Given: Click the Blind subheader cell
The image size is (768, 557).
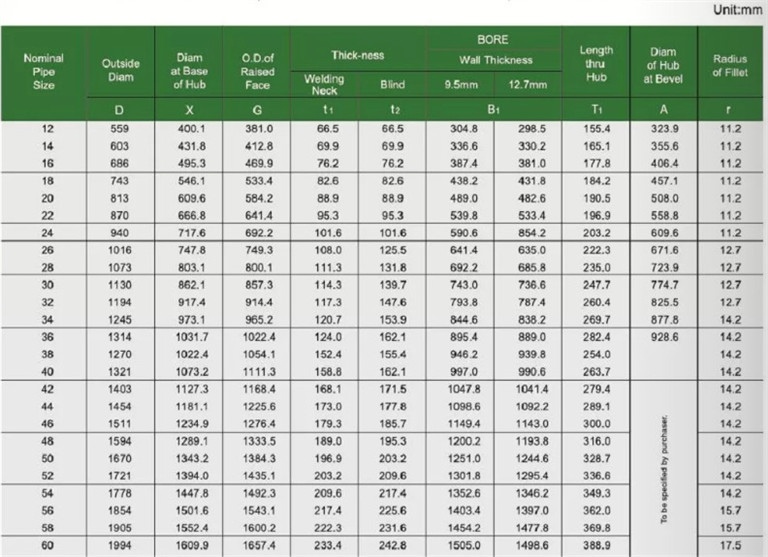Looking at the screenshot, I should pyautogui.click(x=392, y=85).
